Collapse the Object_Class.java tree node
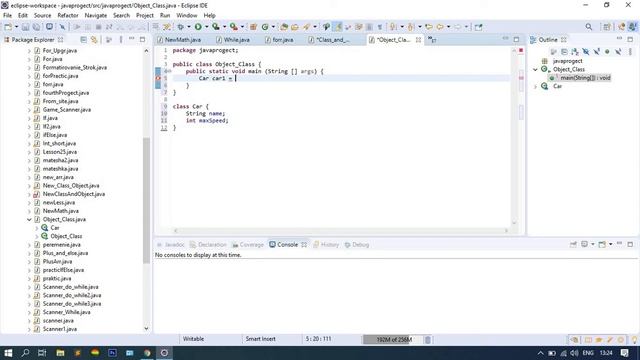 coord(29,220)
